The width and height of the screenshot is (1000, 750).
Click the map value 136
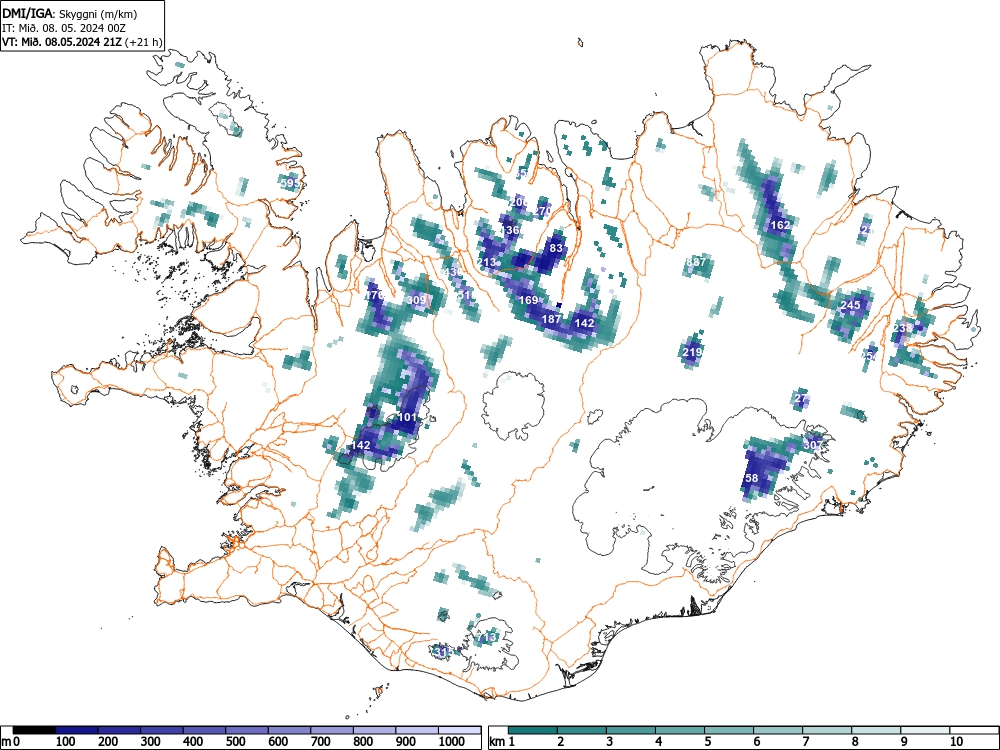click(x=510, y=230)
